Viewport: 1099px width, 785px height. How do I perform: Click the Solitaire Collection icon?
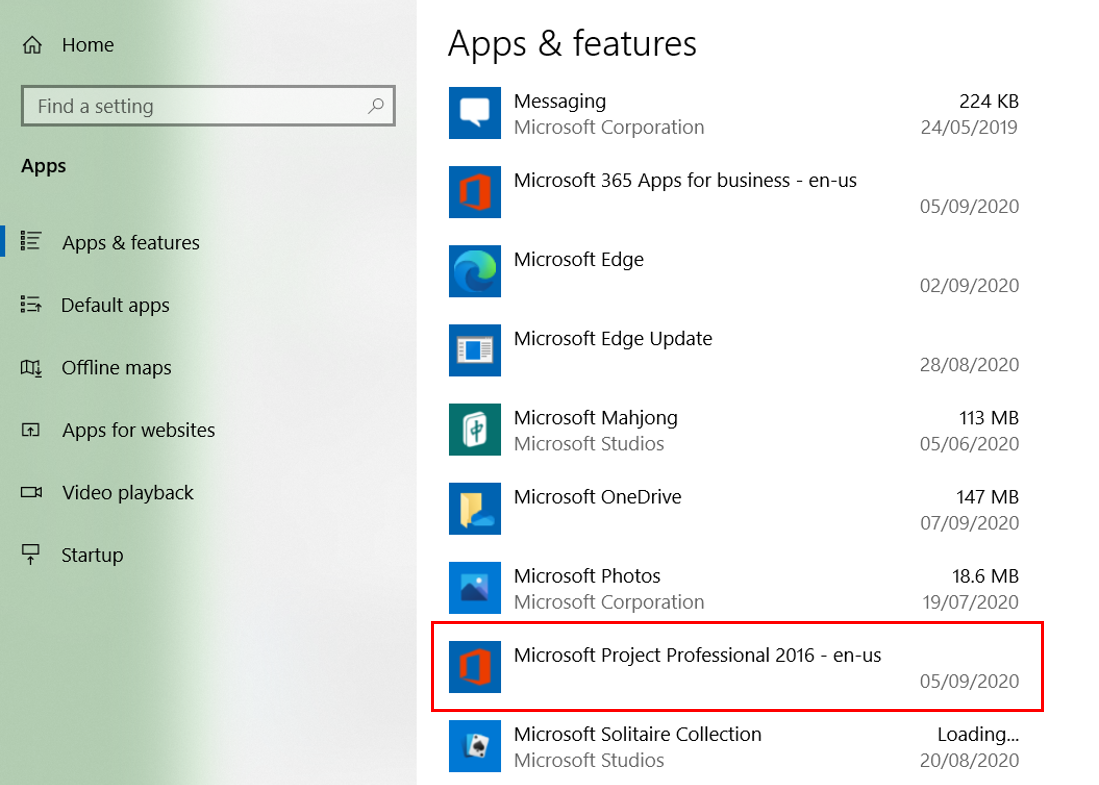pyautogui.click(x=475, y=746)
